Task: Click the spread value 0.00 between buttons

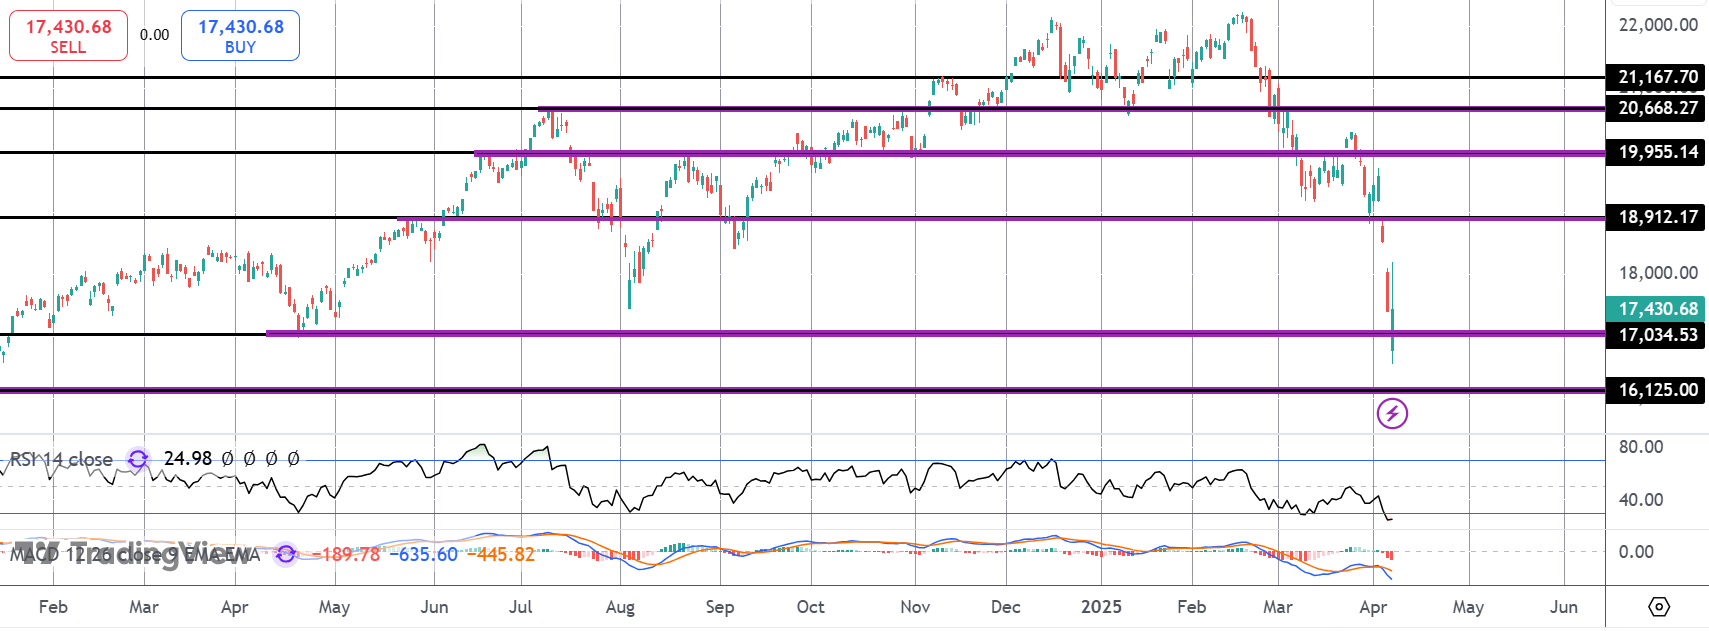Action: click(154, 35)
